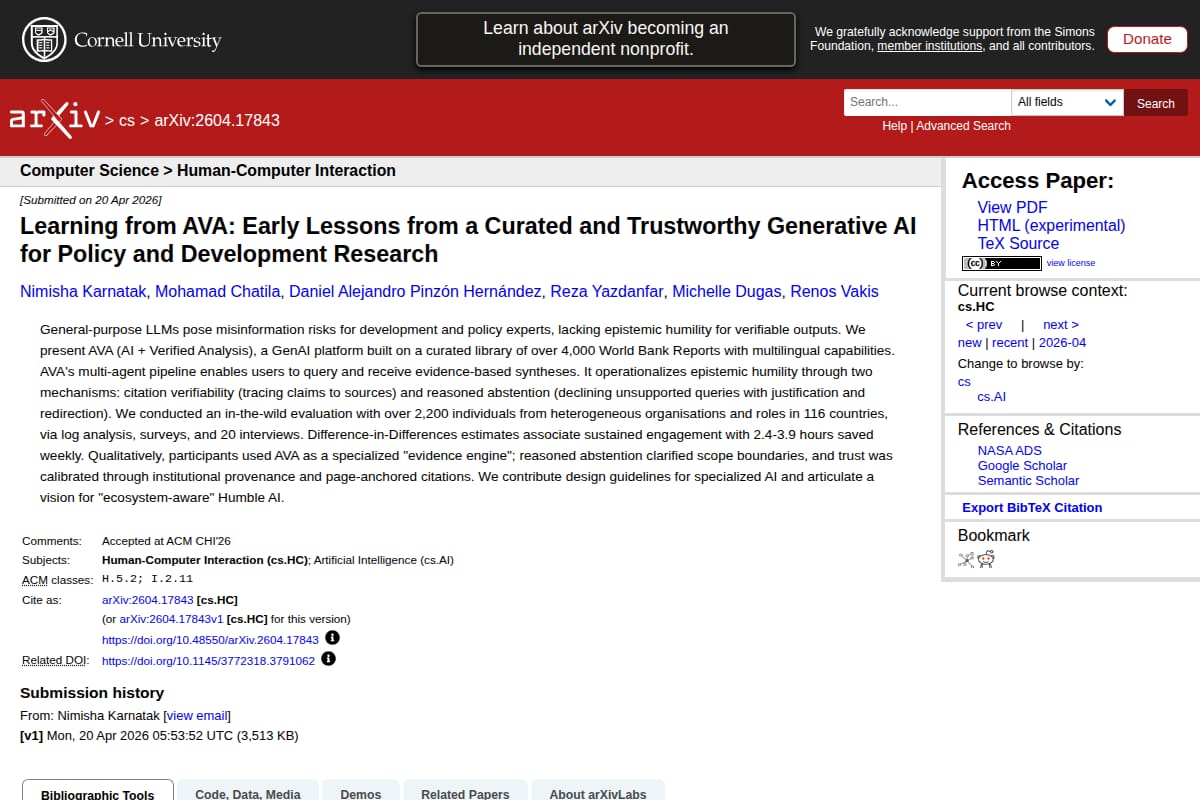Image resolution: width=1200 pixels, height=800 pixels.
Task: Go to the next paper
Action: coord(1060,324)
